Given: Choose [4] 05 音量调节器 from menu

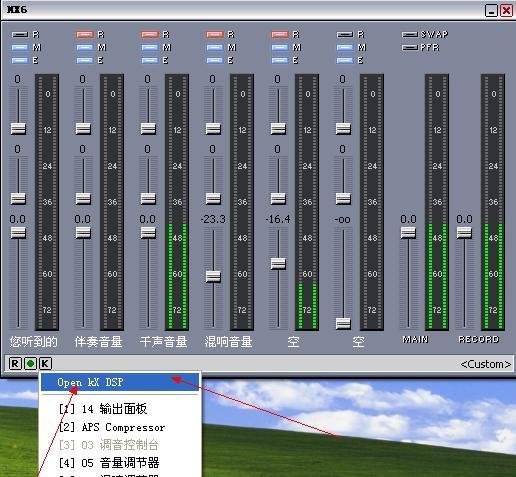Looking at the screenshot, I should coord(120,463).
